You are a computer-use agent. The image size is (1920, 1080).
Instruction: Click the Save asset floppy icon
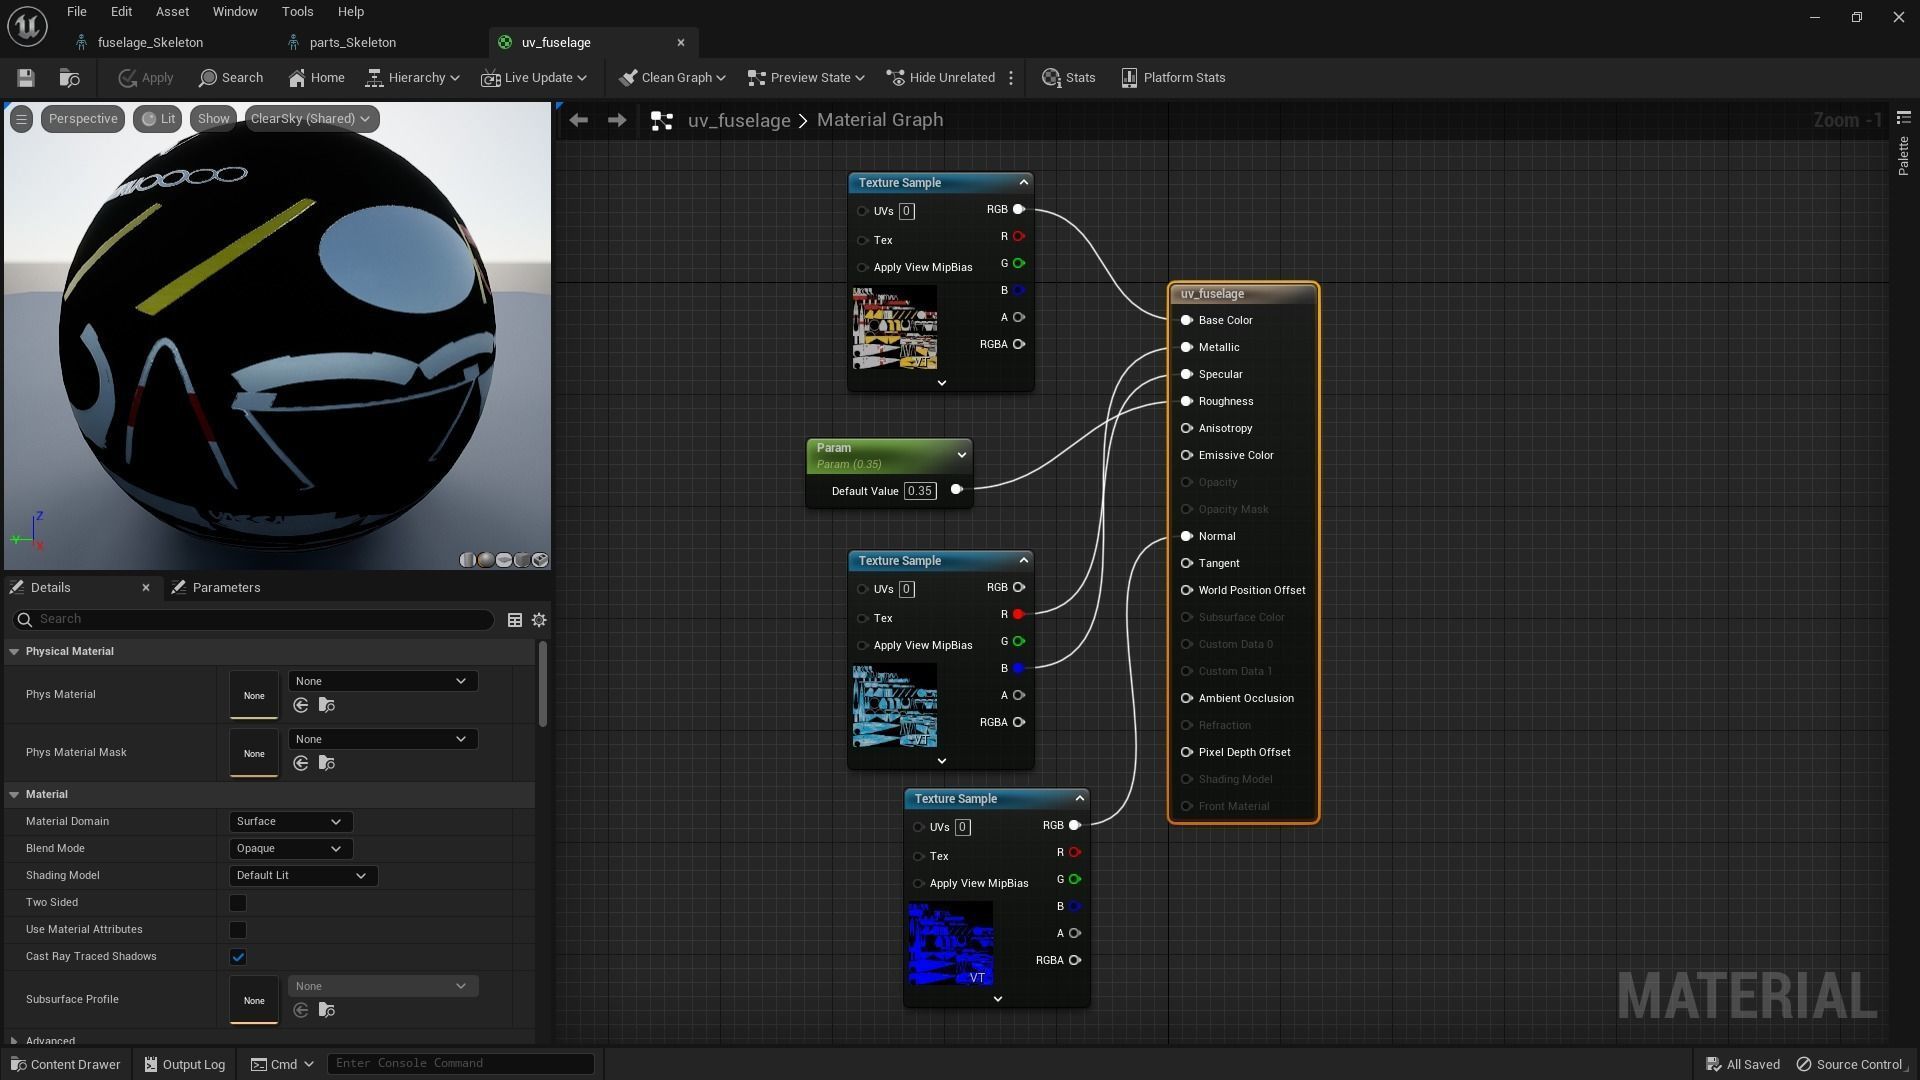26,78
